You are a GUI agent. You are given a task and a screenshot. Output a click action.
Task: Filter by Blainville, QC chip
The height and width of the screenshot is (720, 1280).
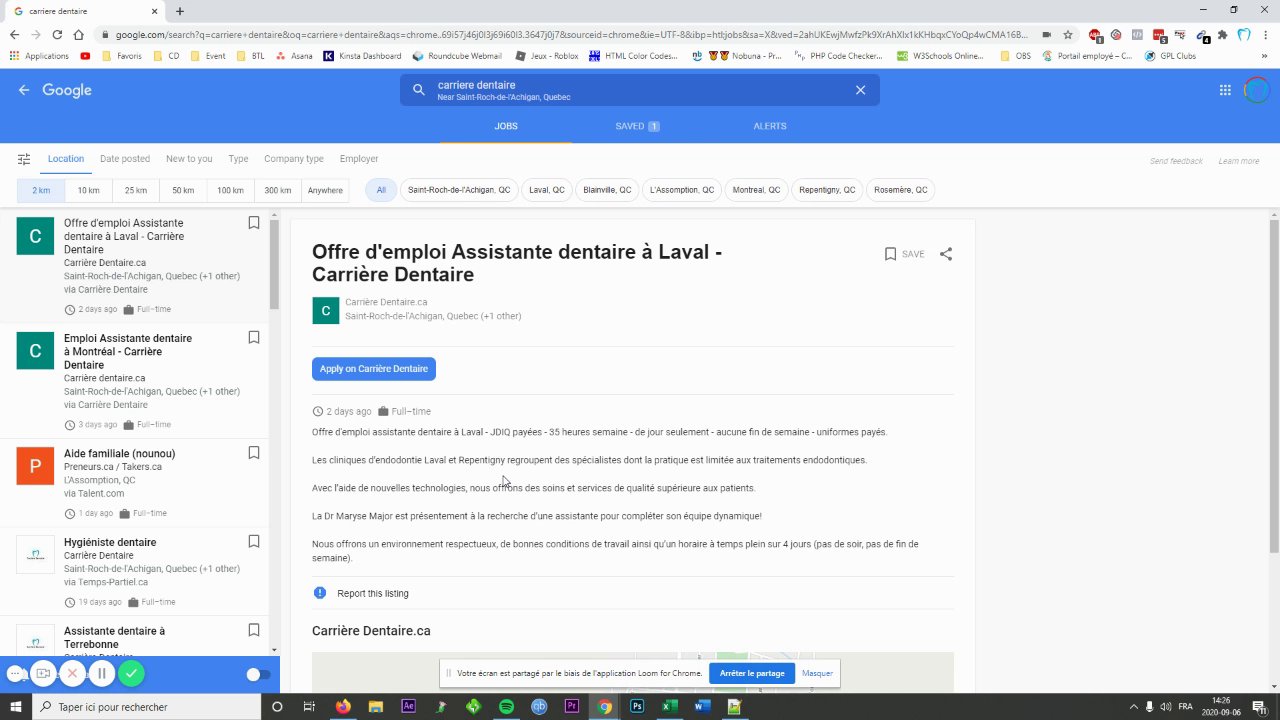pos(607,190)
